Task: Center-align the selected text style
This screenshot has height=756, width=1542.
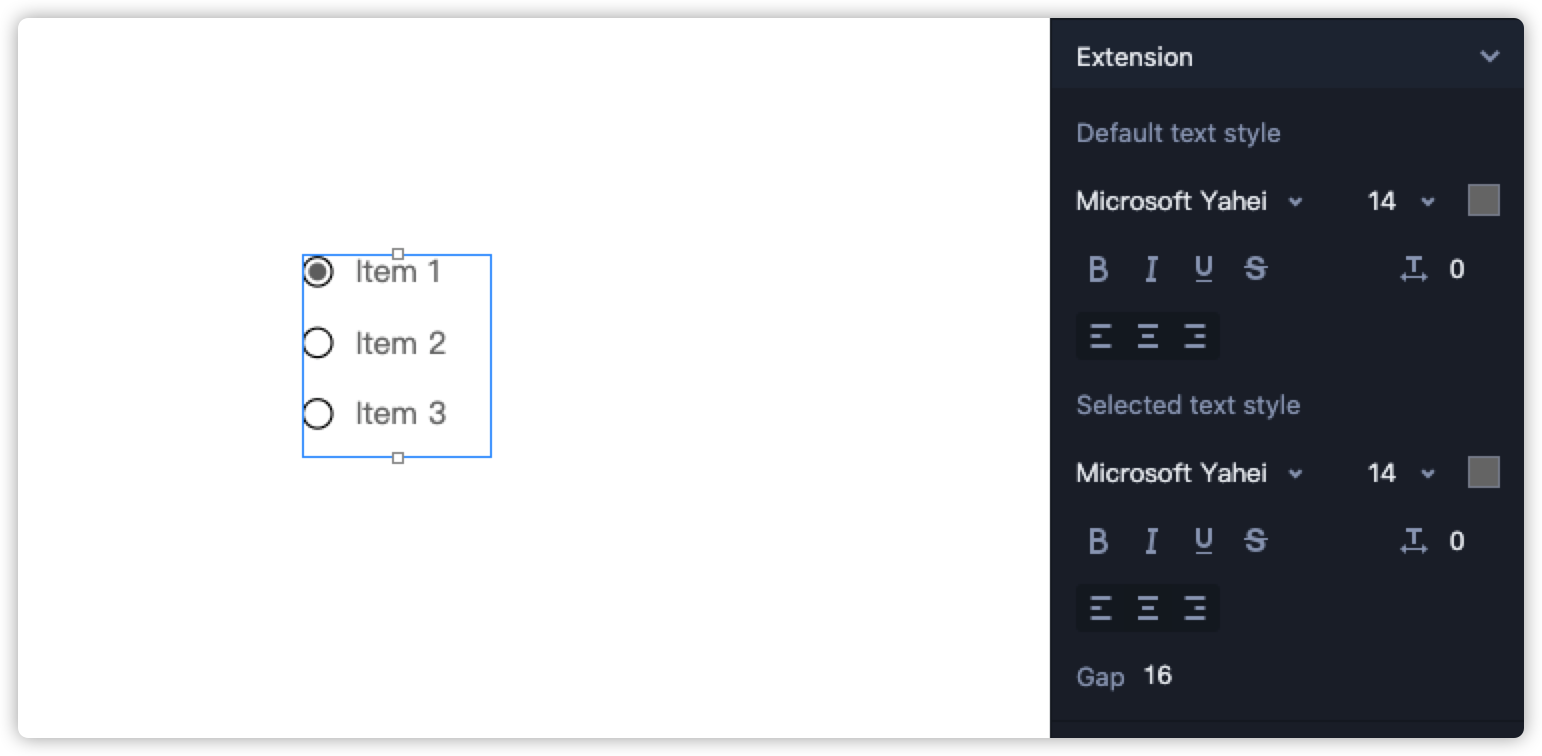Action: (1148, 608)
